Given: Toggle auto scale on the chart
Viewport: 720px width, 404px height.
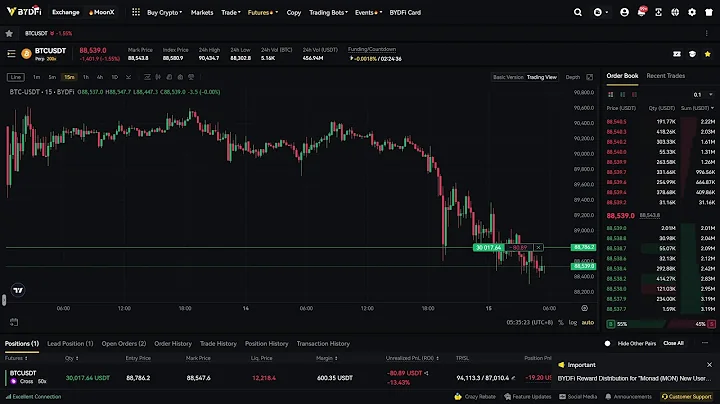Looking at the screenshot, I should pyautogui.click(x=588, y=322).
